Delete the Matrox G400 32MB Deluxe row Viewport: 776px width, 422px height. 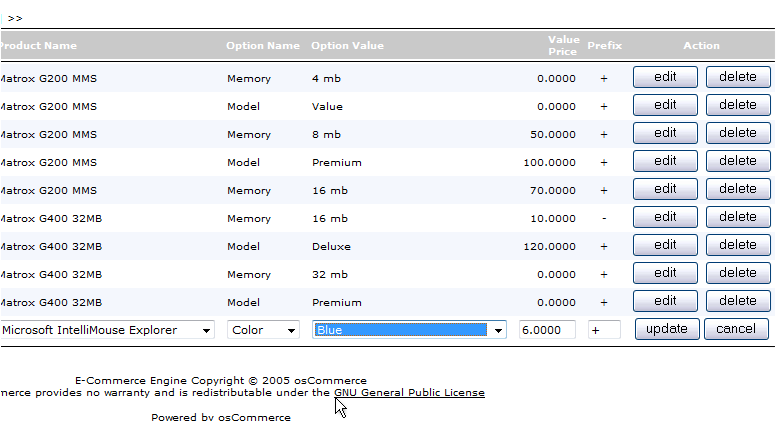(x=738, y=245)
